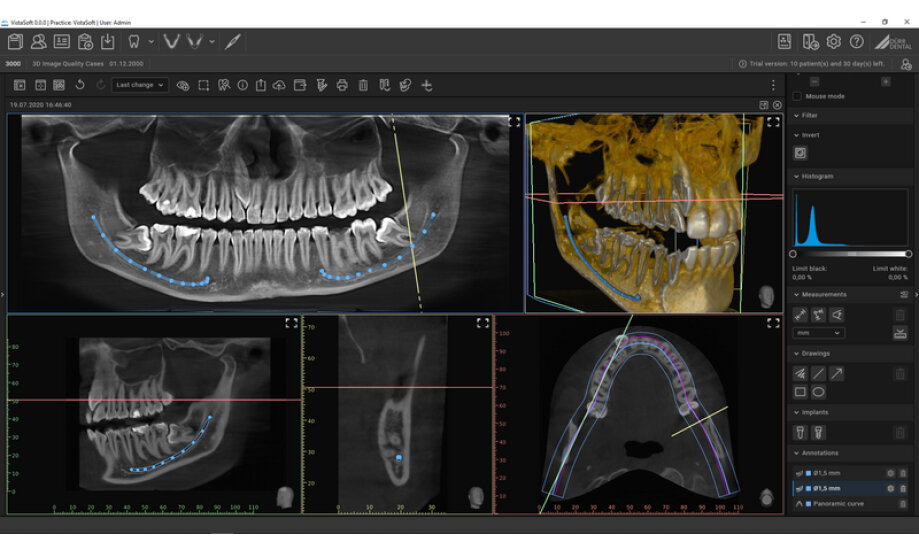Select the second Ø1,5 mm annotation

830,488
